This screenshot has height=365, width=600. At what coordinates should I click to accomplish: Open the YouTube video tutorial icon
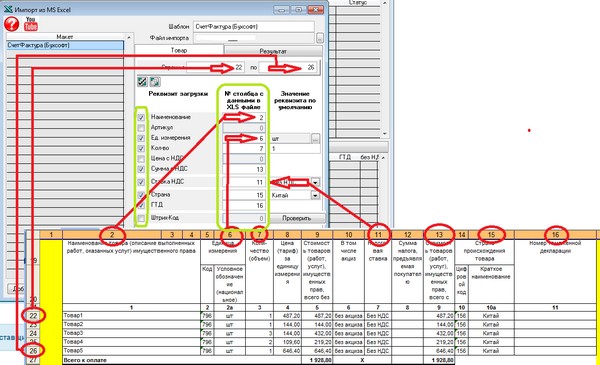click(31, 24)
